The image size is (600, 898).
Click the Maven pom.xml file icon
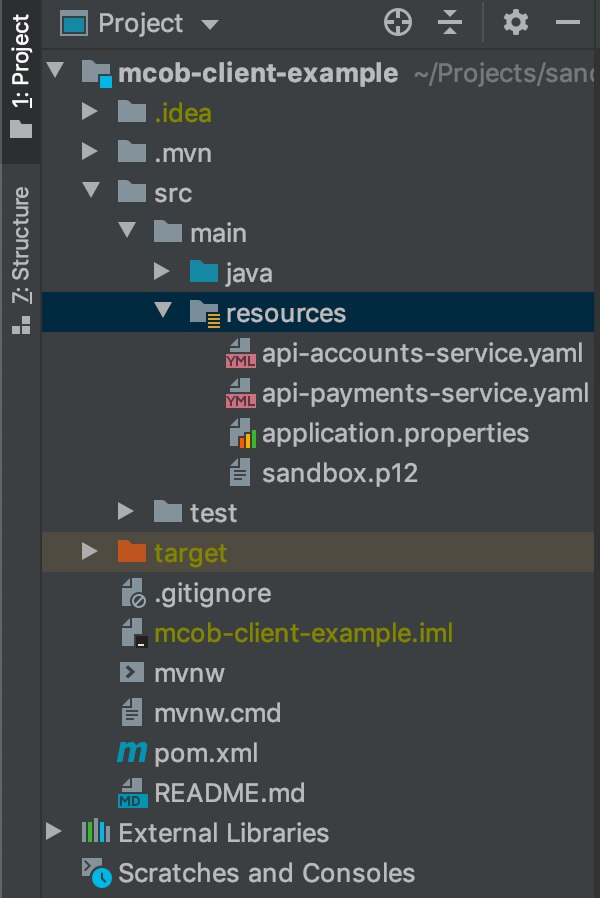tap(132, 753)
